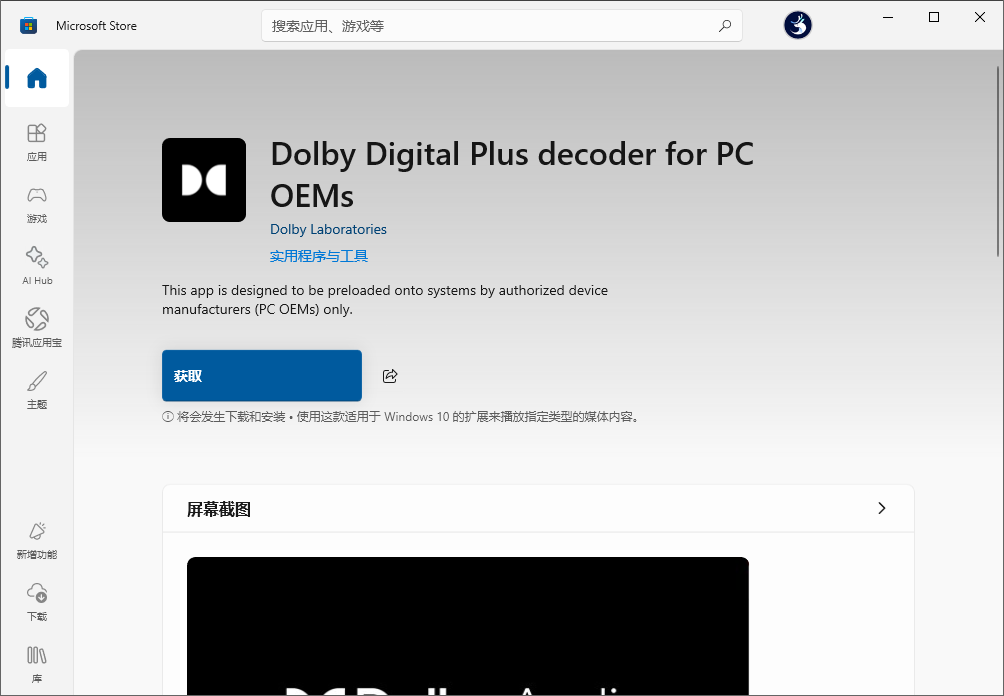The width and height of the screenshot is (1004, 696).
Task: Click the app title Dolby Digital Plus decoder
Action: tap(512, 175)
